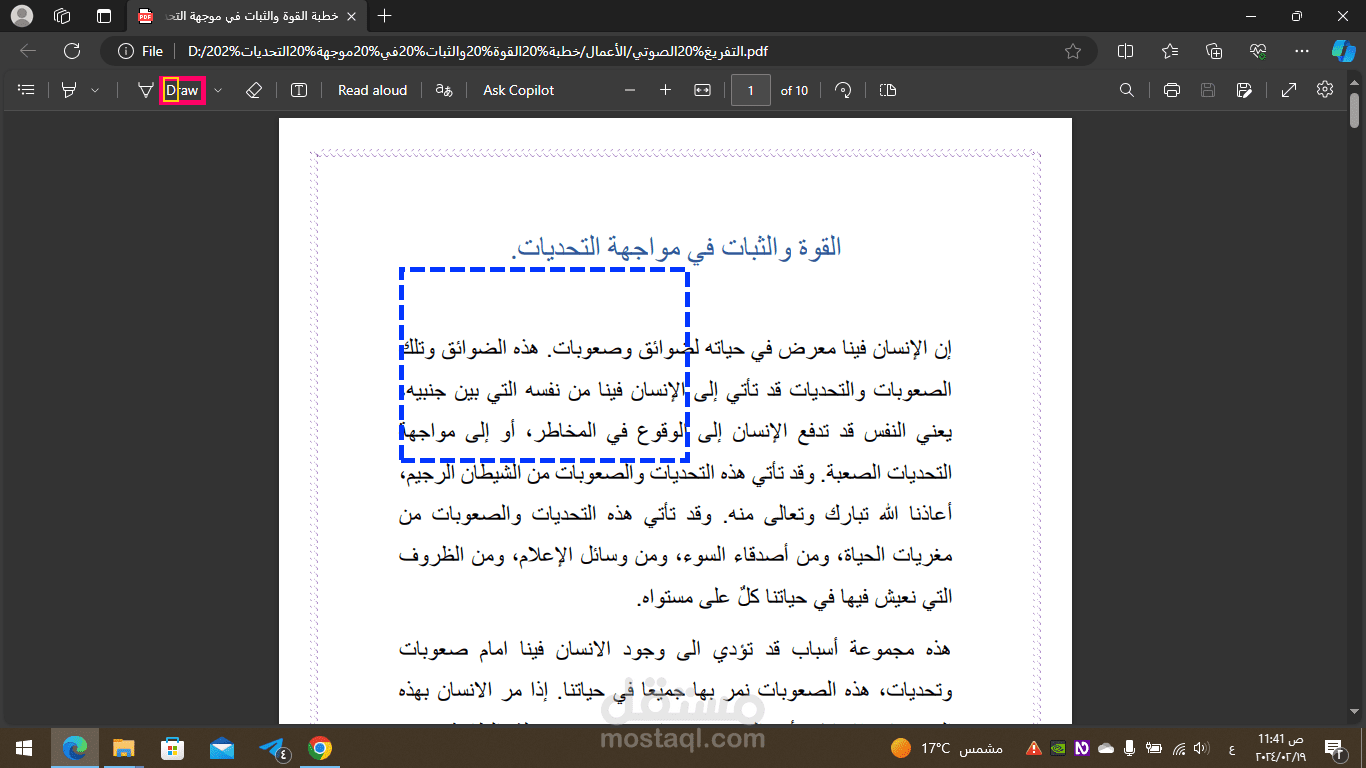1366x768 pixels.
Task: Switch the keyboard input language
Action: pos(1231,748)
